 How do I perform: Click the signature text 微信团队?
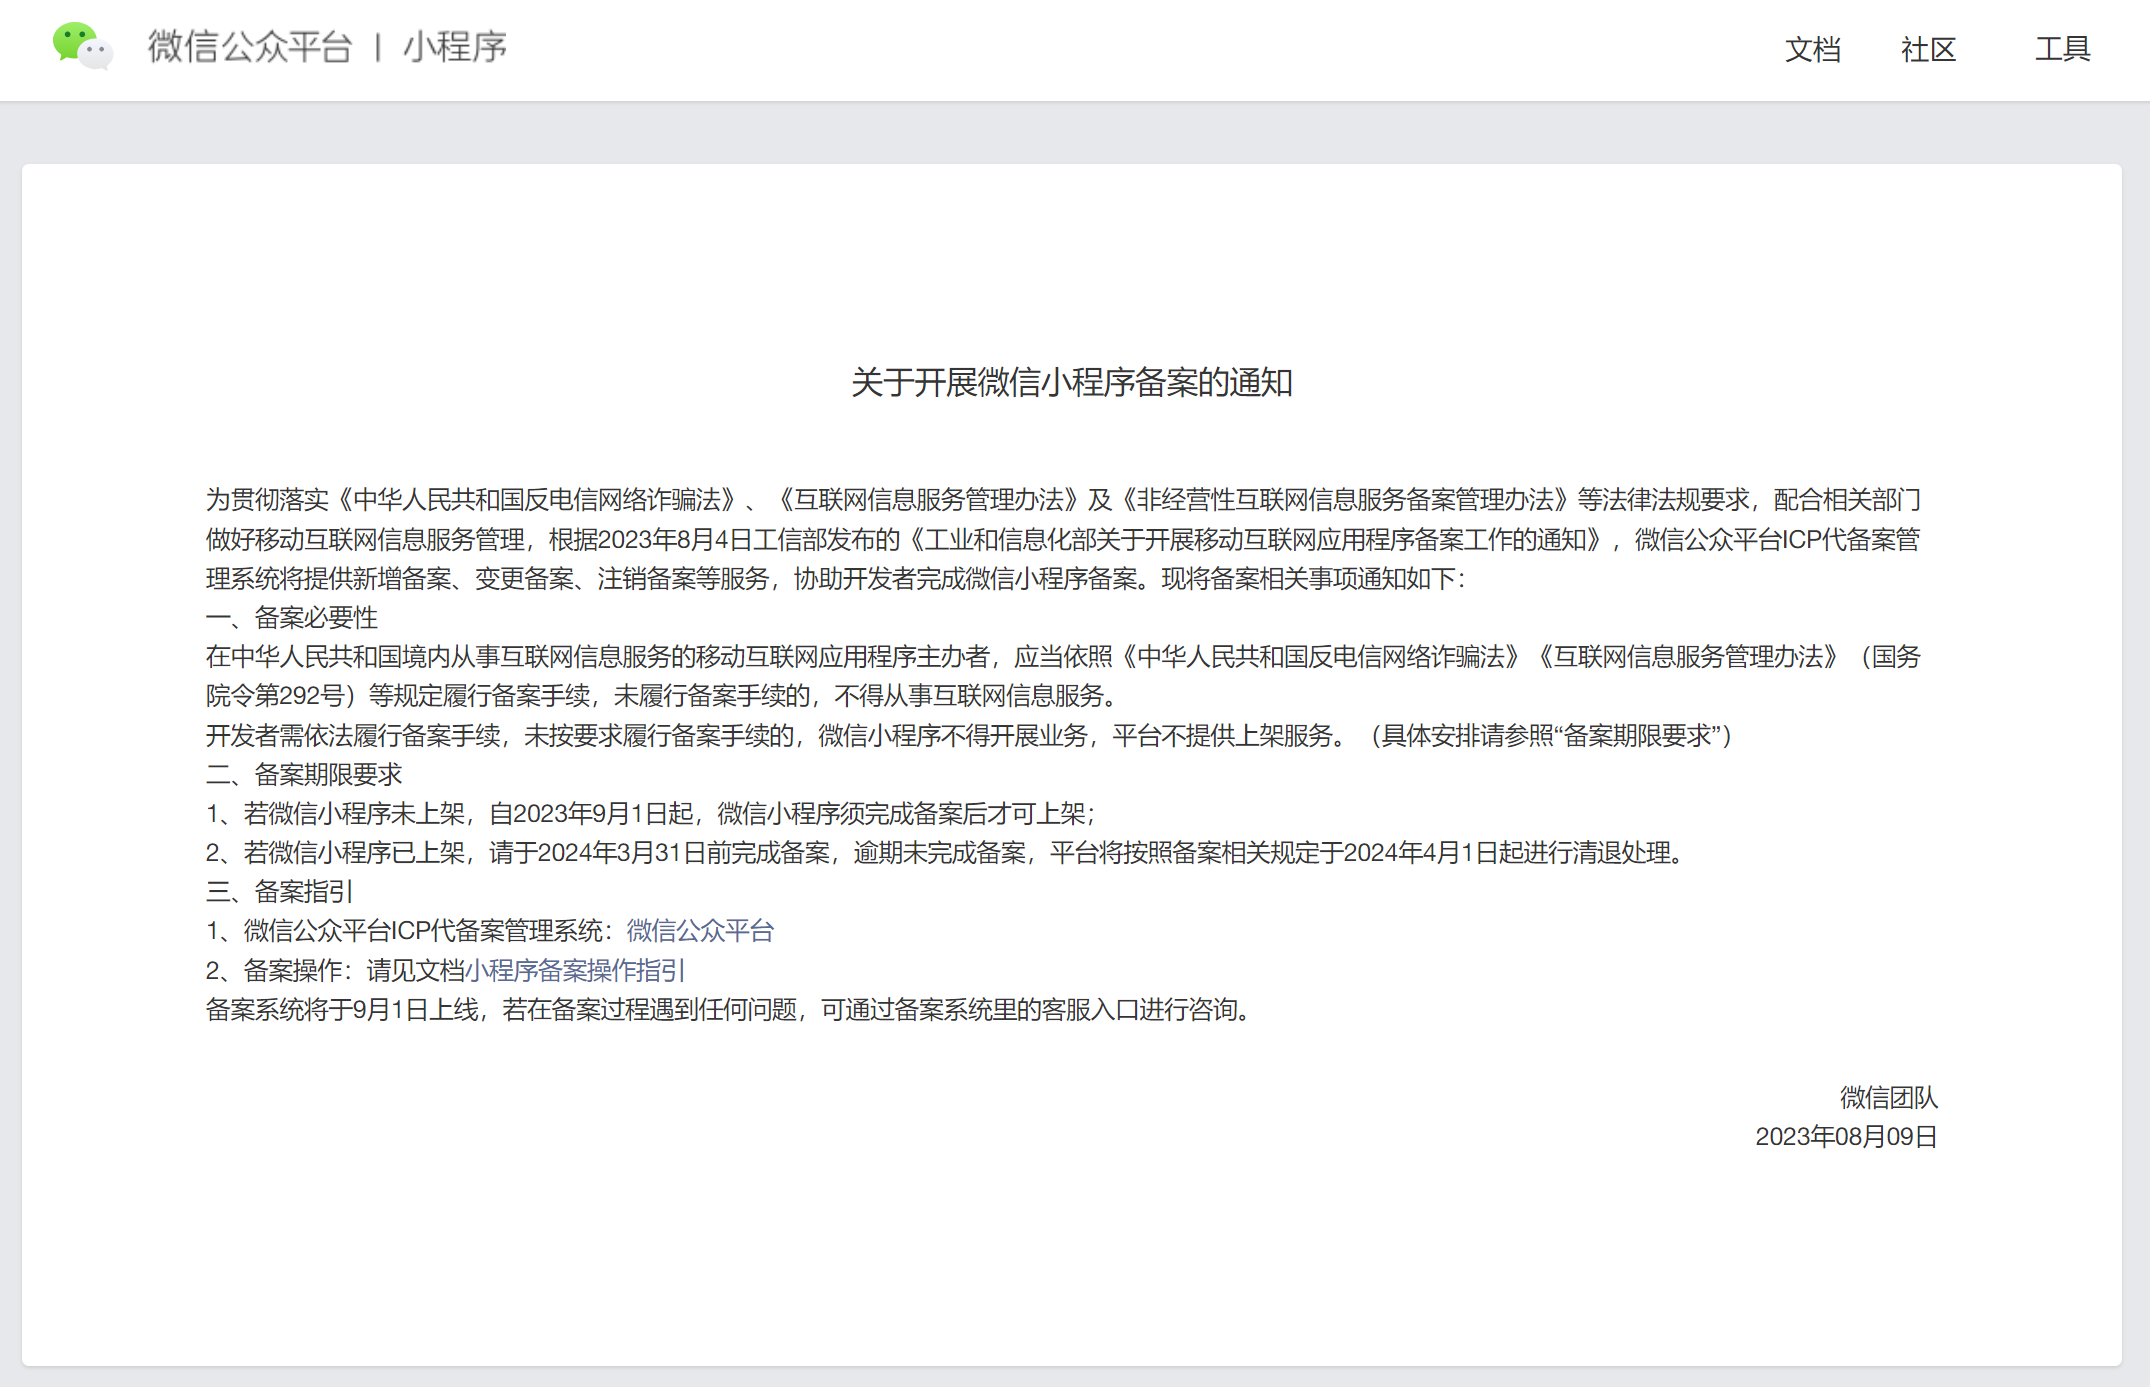[1889, 1098]
